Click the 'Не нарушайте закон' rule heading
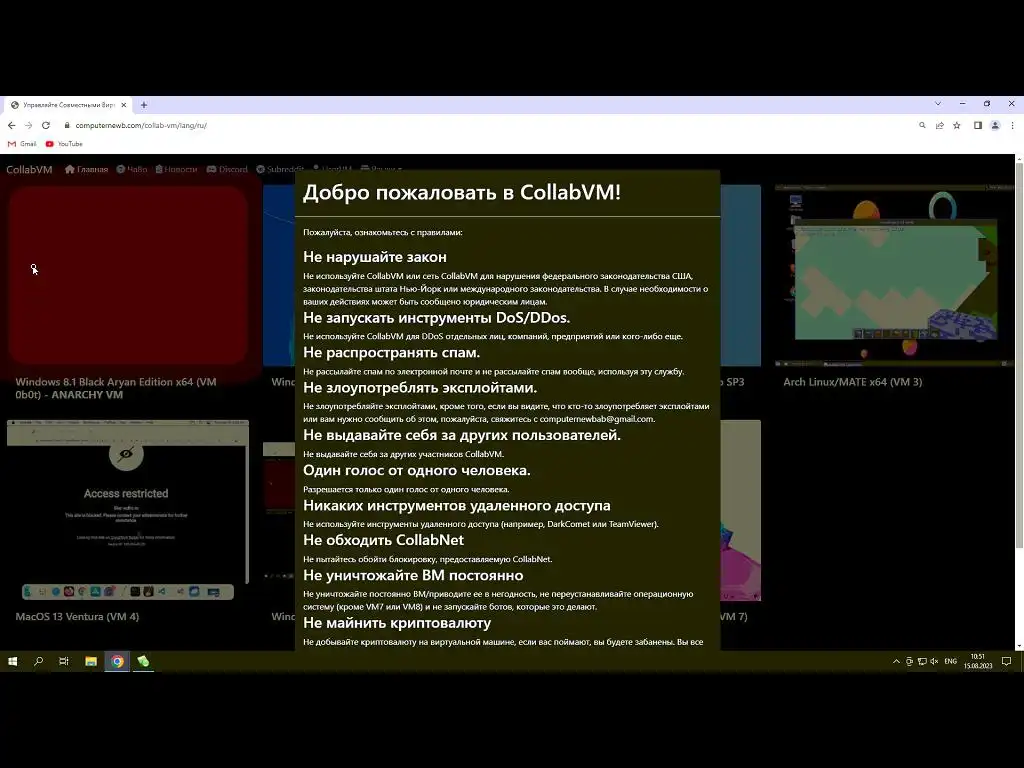The height and width of the screenshot is (768, 1024). 375,257
